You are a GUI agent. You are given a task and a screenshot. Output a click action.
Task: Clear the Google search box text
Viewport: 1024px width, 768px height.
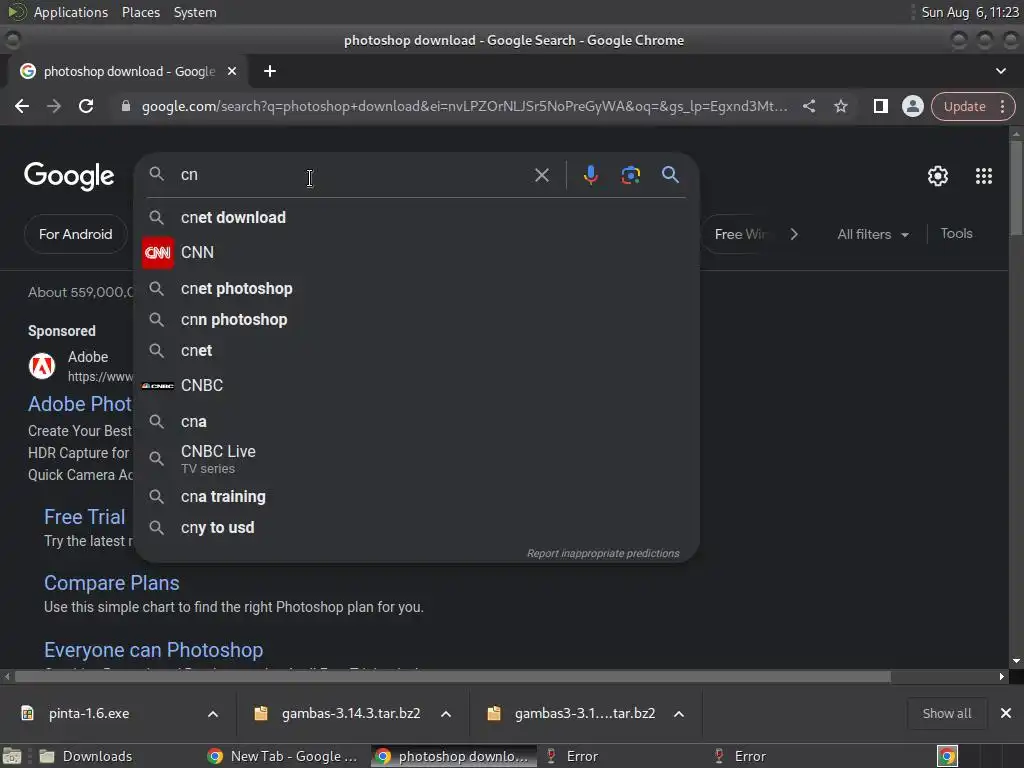click(541, 175)
